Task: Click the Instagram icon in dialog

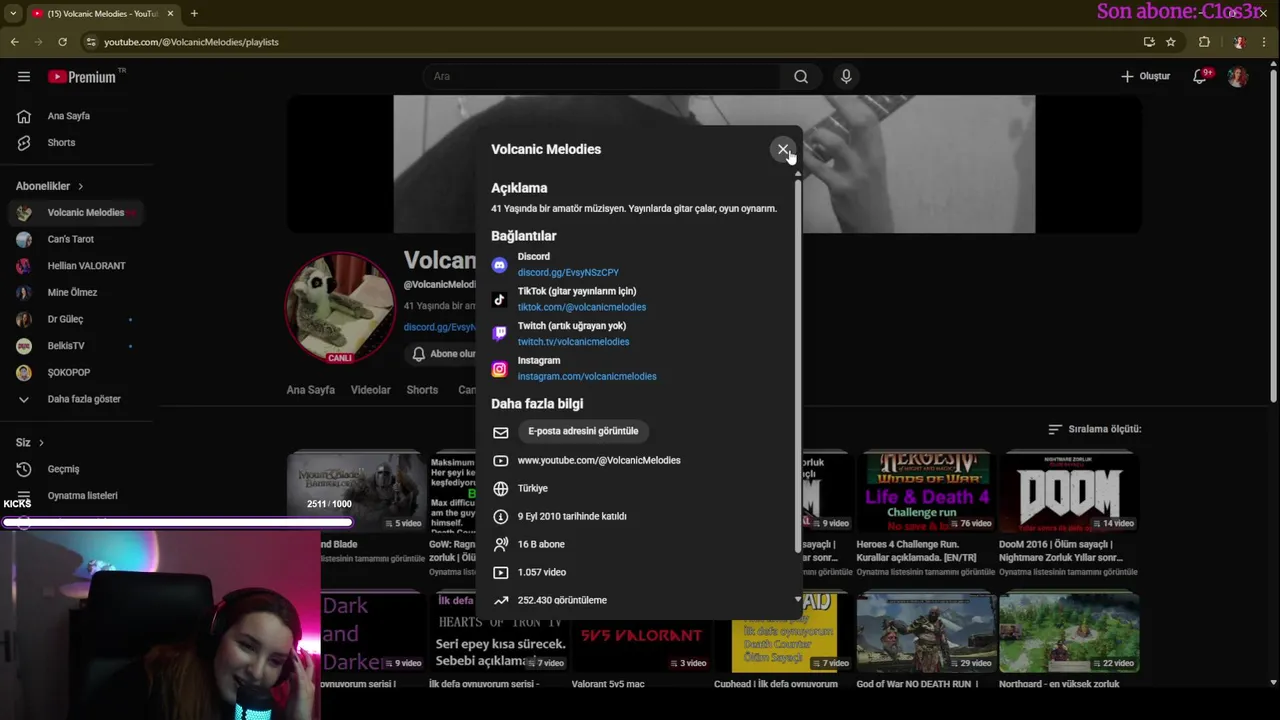Action: pos(499,369)
